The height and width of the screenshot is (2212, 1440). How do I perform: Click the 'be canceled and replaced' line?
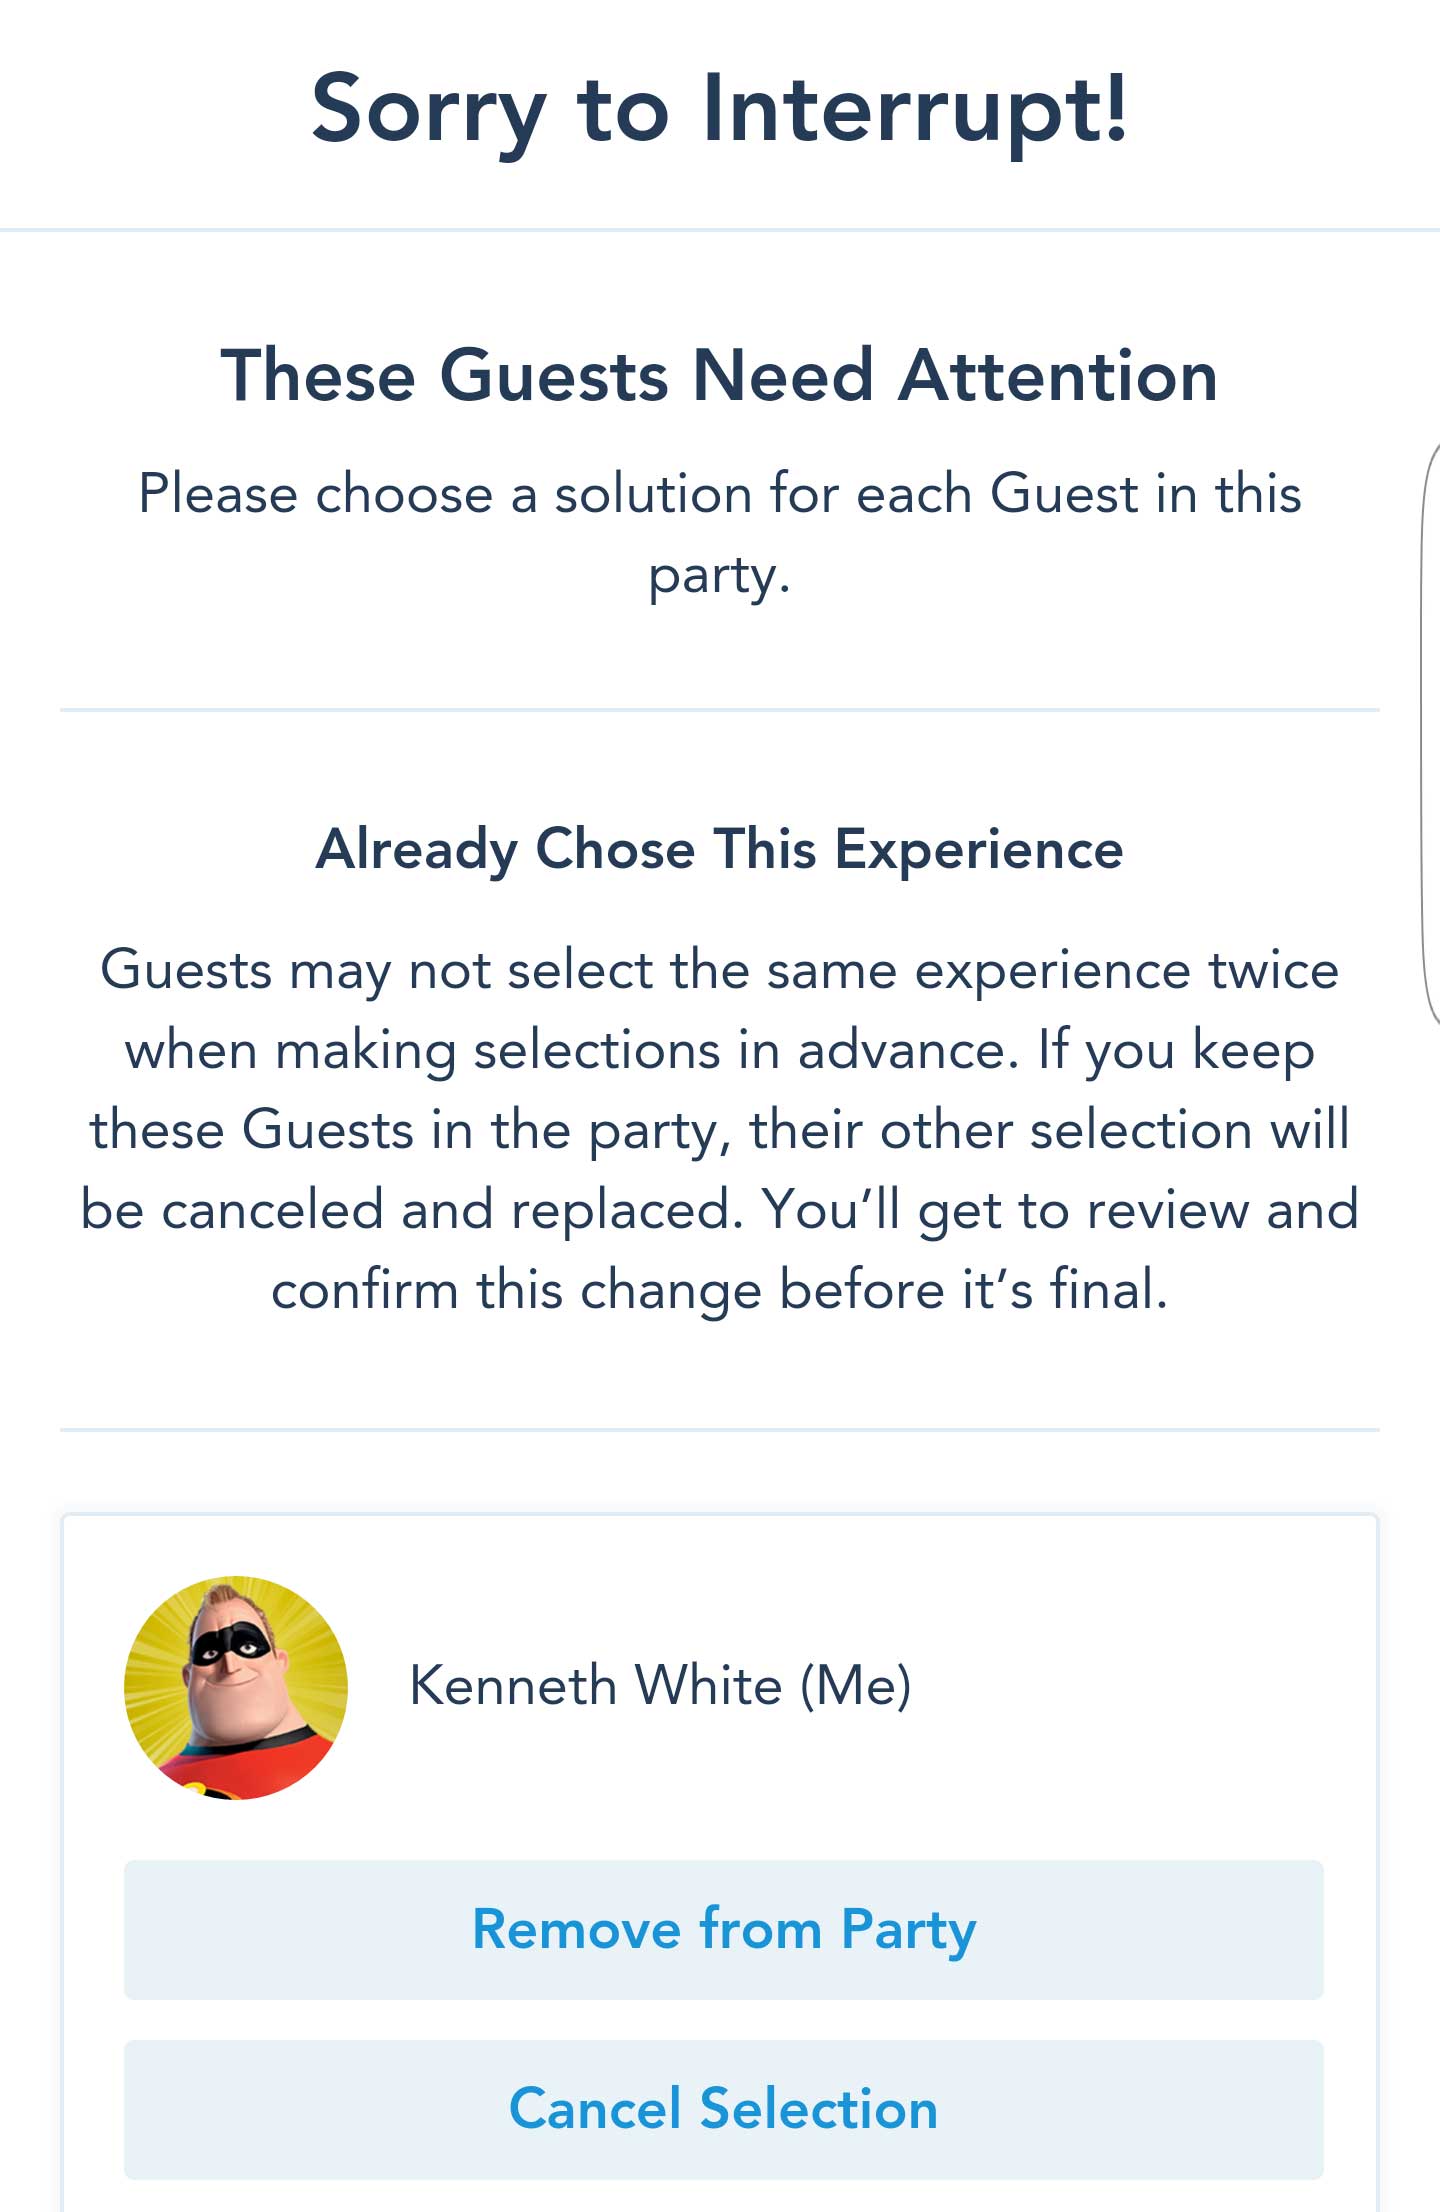720,1210
